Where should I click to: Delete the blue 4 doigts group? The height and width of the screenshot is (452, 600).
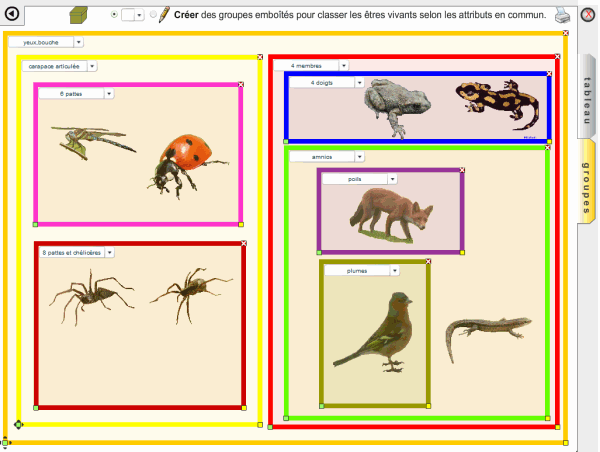(x=549, y=73)
